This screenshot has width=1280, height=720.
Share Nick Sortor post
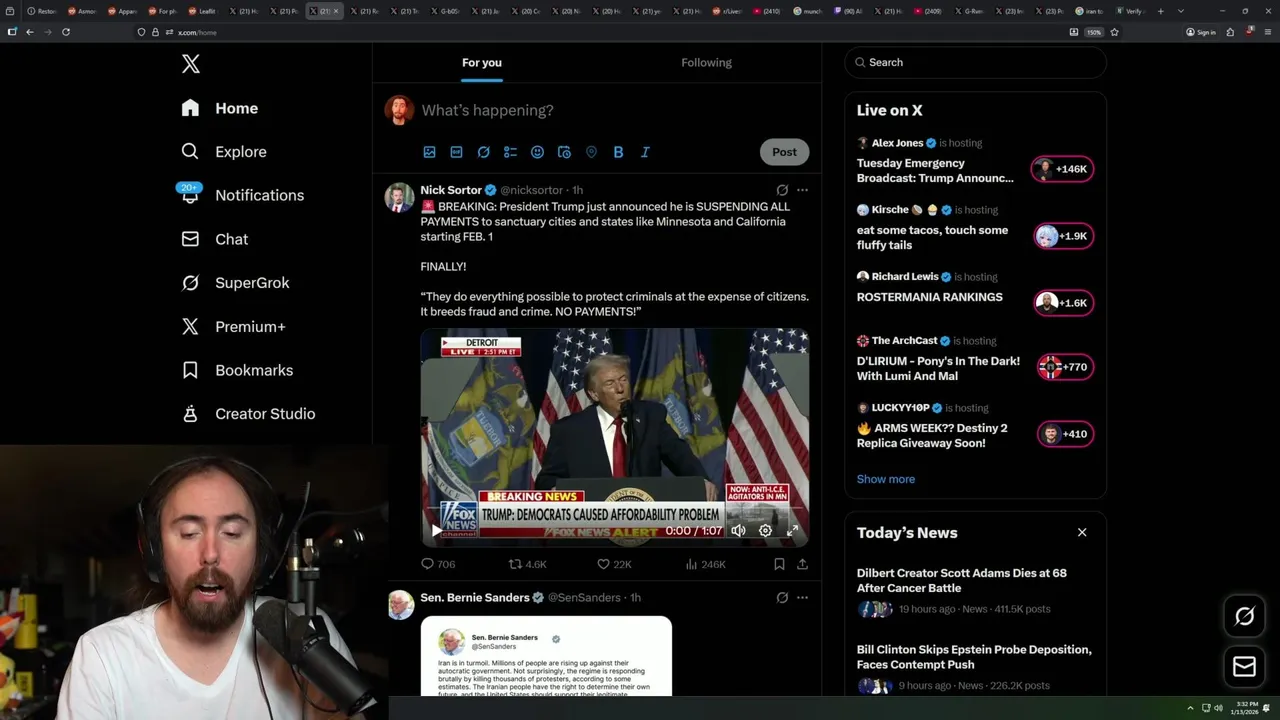pos(802,564)
